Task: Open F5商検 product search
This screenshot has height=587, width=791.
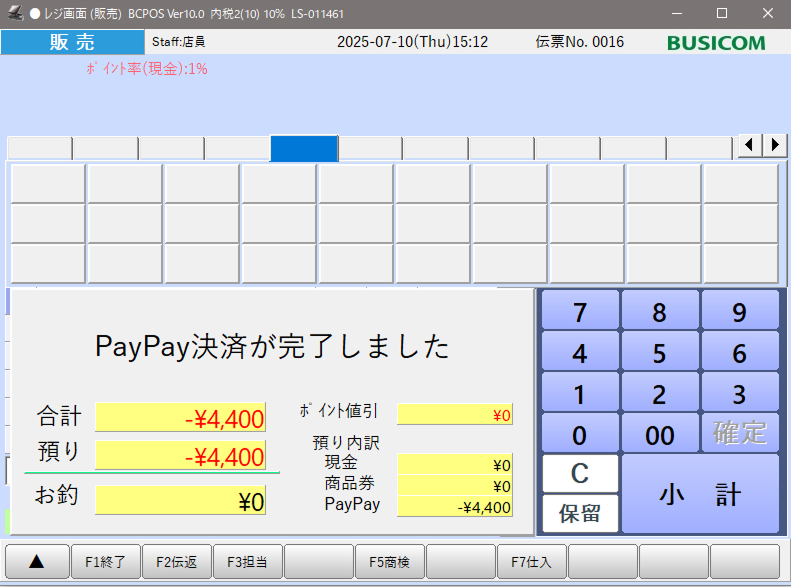Action: (x=389, y=562)
